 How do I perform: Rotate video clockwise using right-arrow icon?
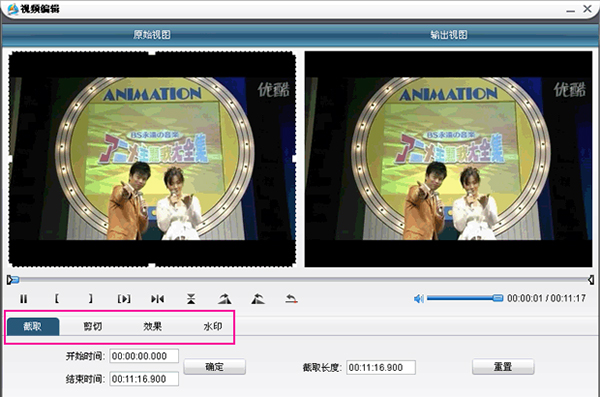pyautogui.click(x=225, y=299)
